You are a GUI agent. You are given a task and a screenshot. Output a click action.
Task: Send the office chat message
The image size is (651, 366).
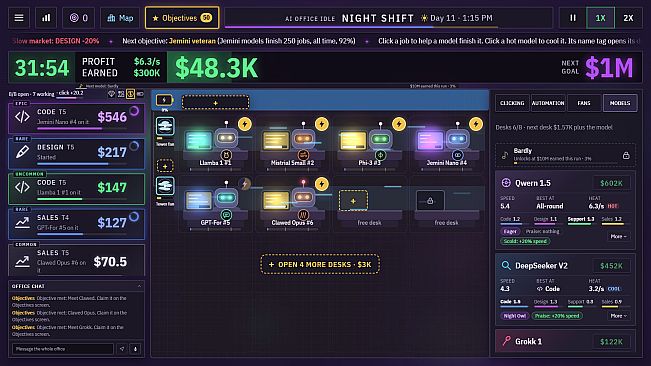(122, 349)
